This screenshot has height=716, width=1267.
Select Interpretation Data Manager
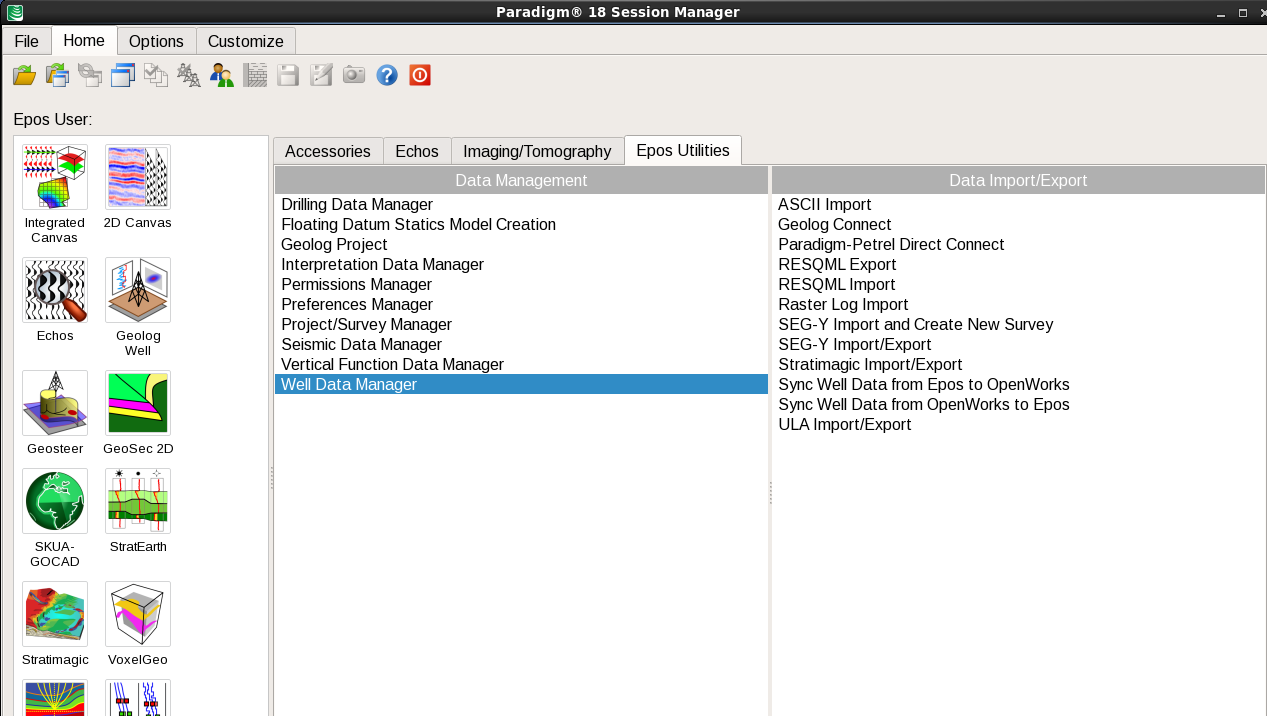pos(521,264)
